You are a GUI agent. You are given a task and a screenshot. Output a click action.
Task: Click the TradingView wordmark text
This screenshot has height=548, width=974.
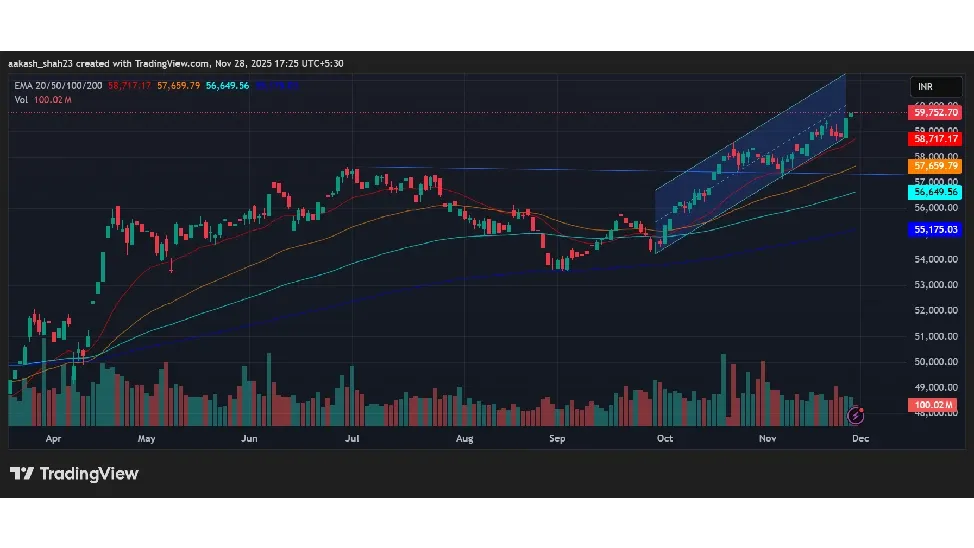(x=88, y=474)
